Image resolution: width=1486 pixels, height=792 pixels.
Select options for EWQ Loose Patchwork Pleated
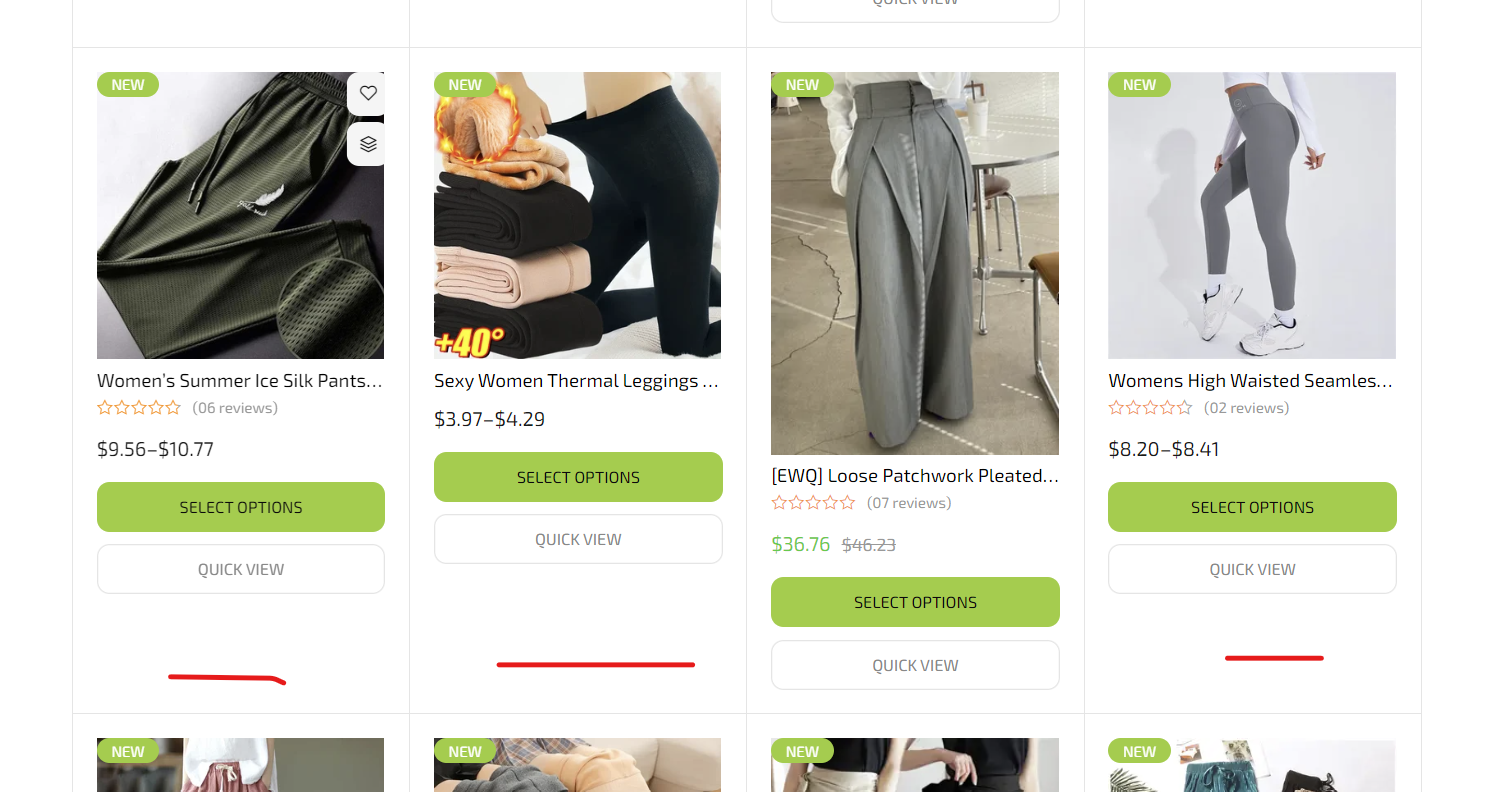point(915,602)
